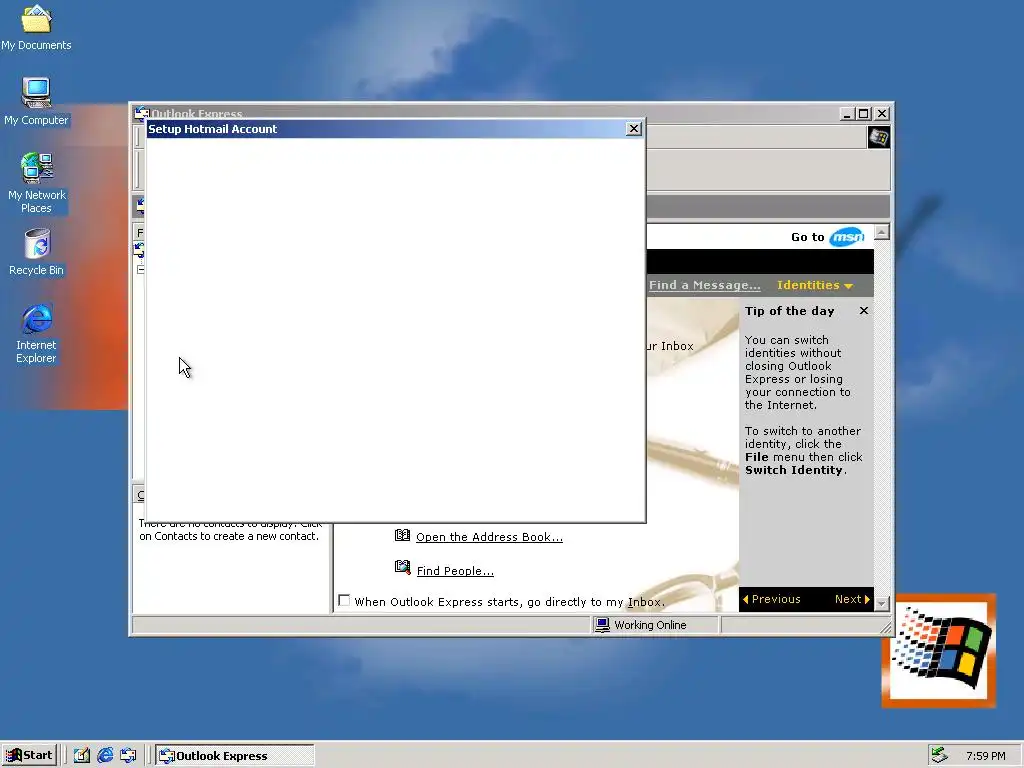Click scrollbar down arrow in Outlook Express

click(882, 603)
